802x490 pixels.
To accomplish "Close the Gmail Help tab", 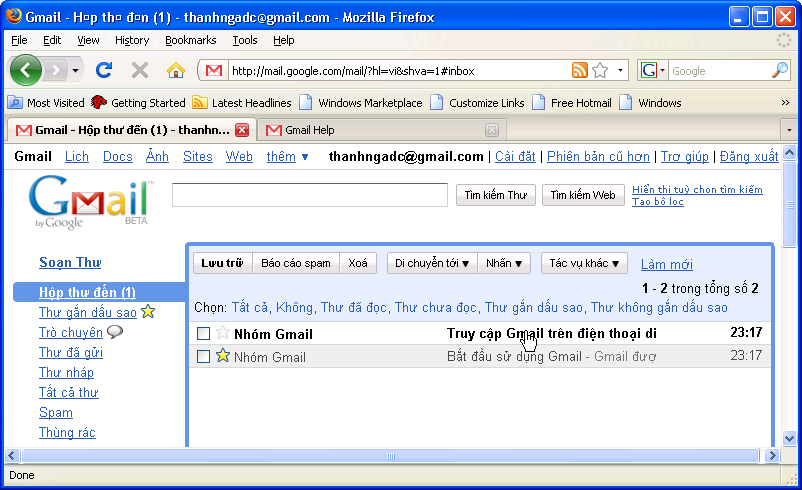I will pyautogui.click(x=492, y=130).
